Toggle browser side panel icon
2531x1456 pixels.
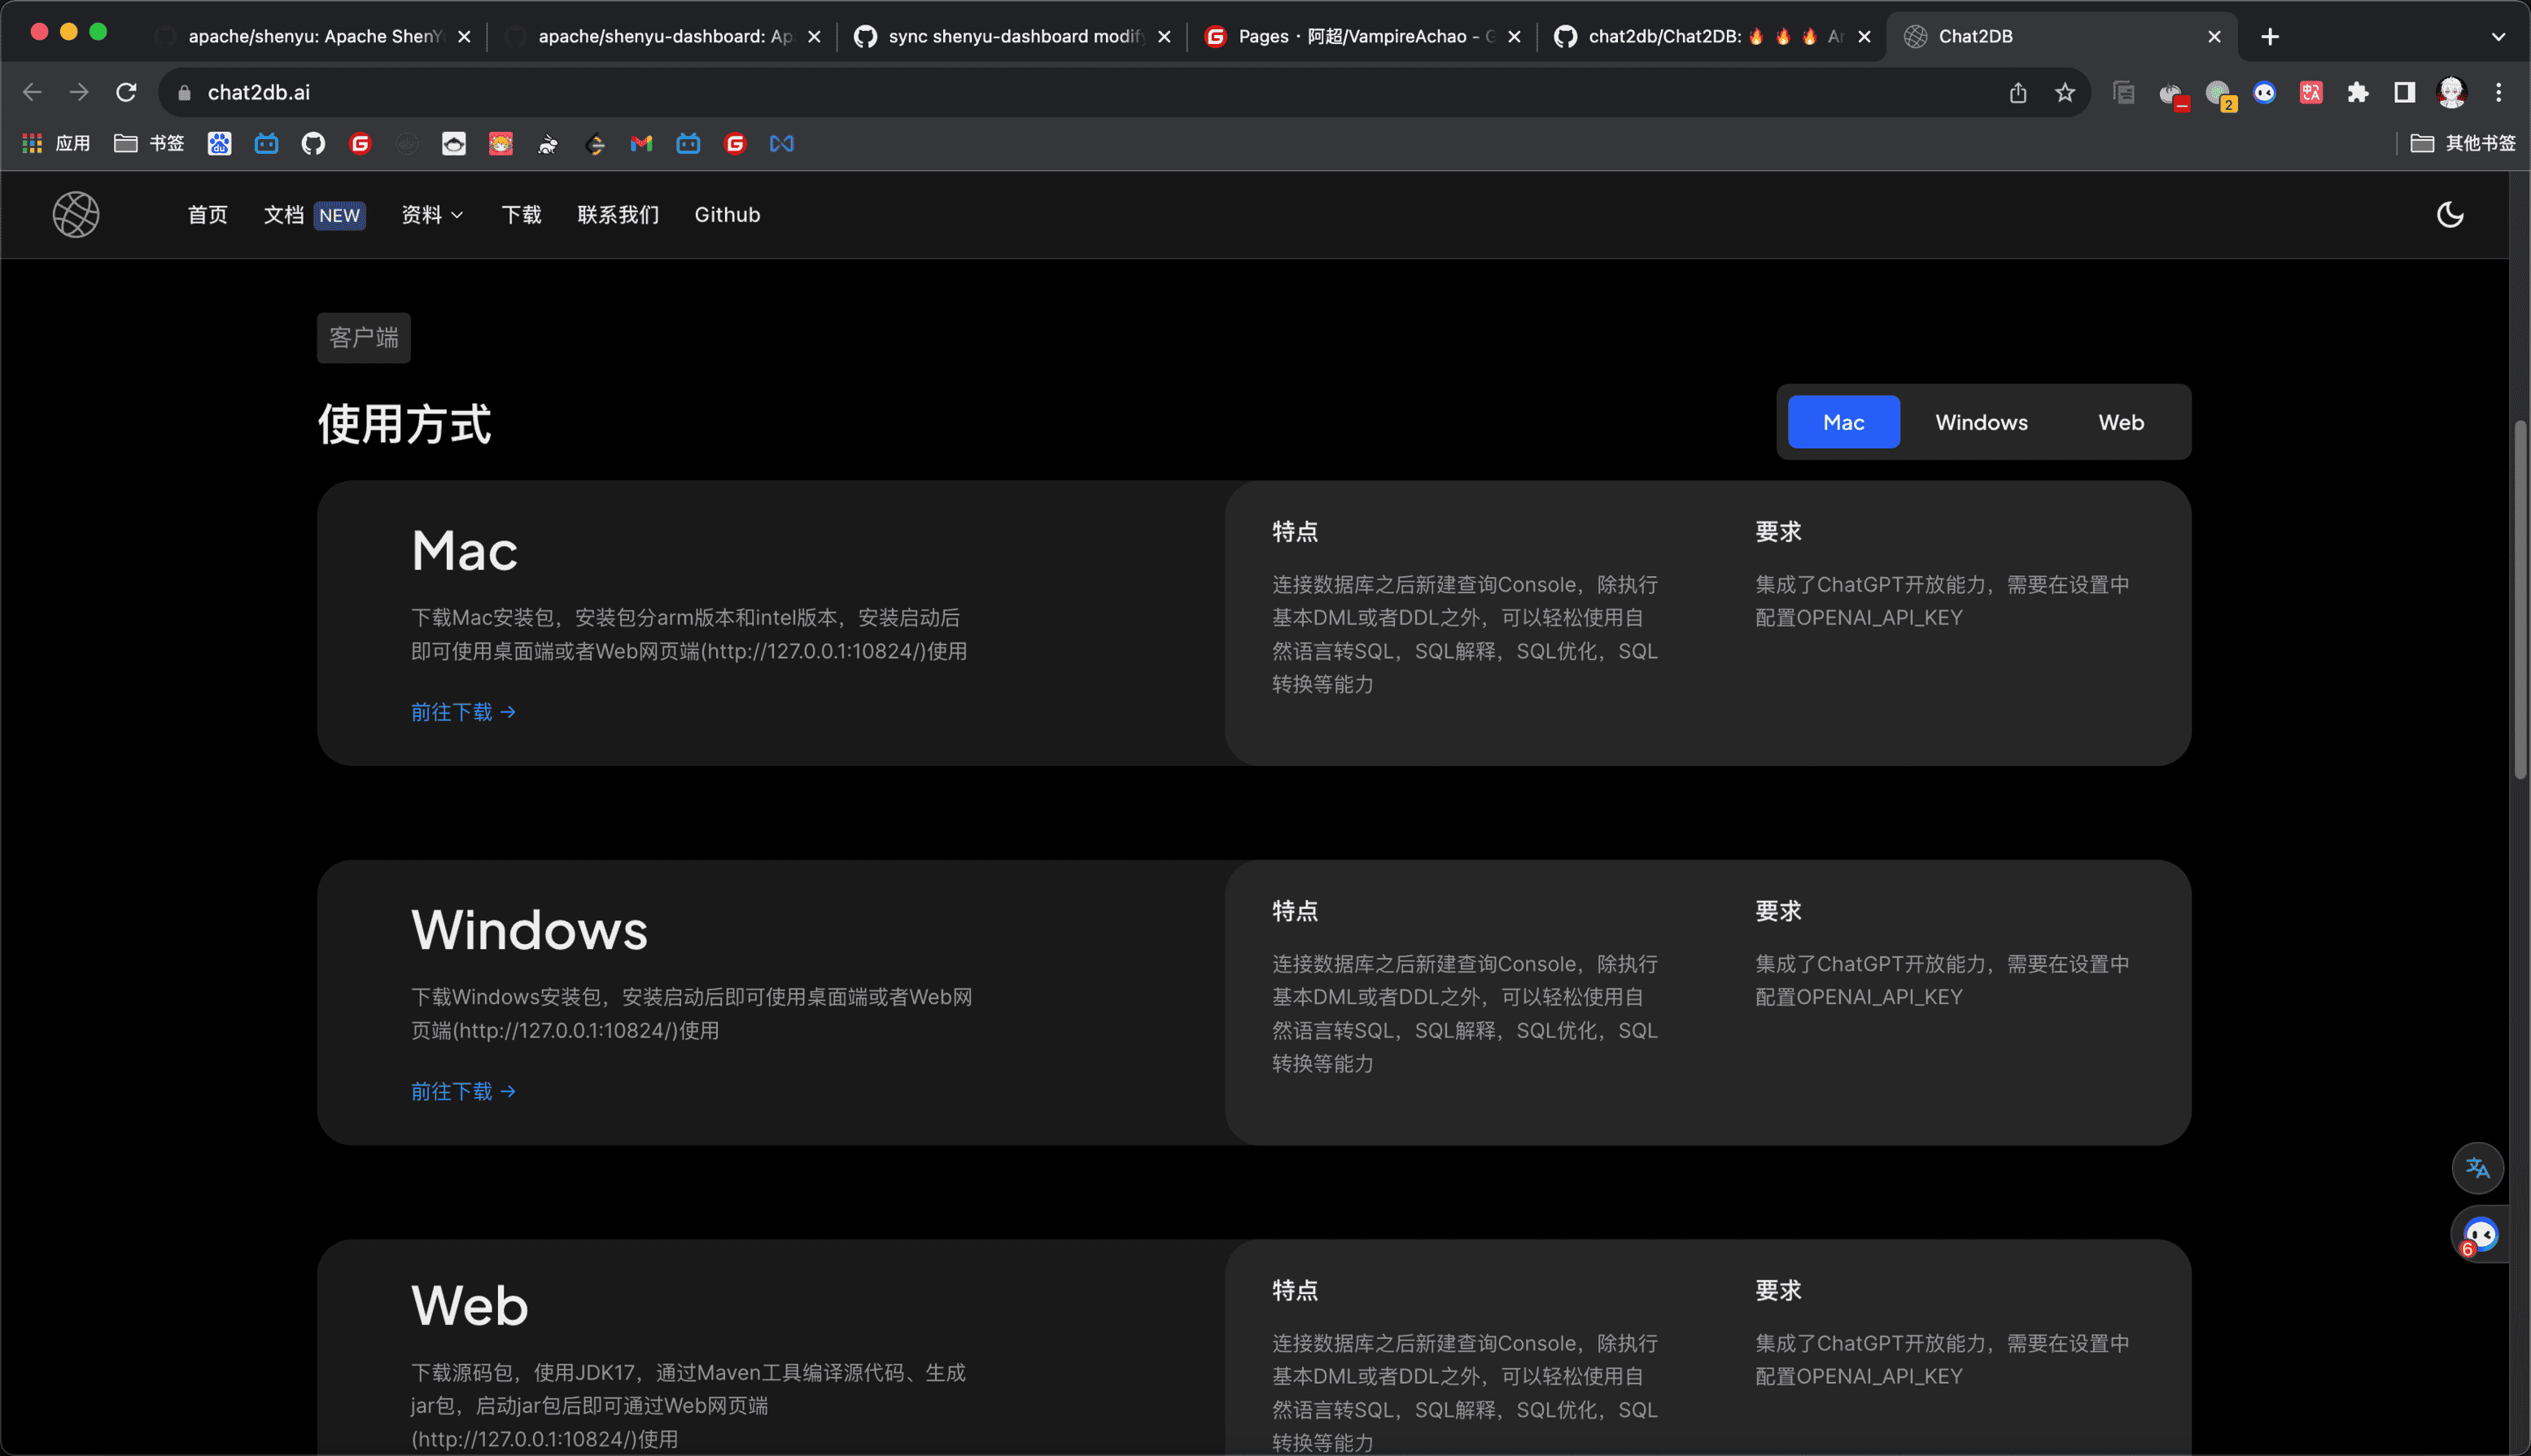[x=2404, y=92]
